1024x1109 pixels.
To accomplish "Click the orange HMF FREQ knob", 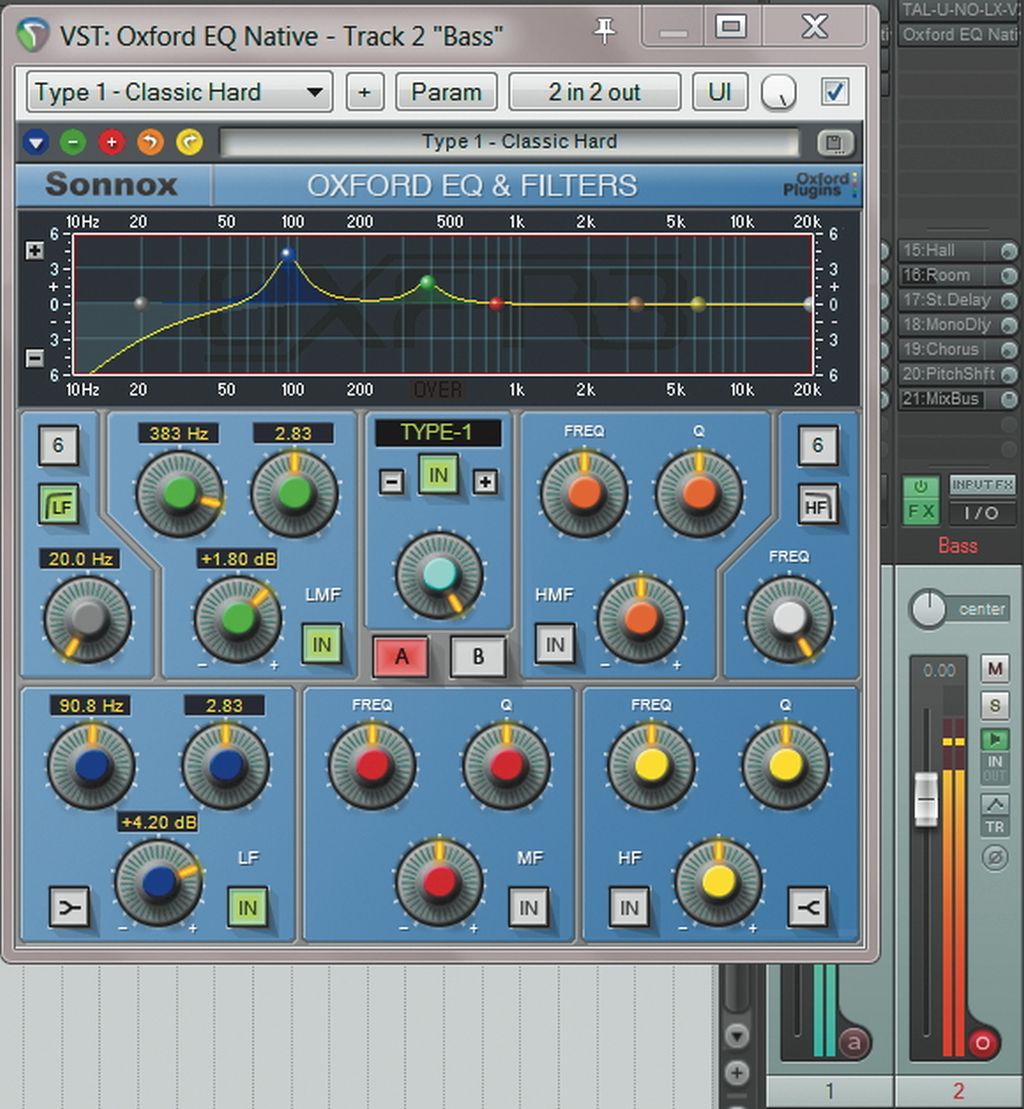I will [584, 492].
